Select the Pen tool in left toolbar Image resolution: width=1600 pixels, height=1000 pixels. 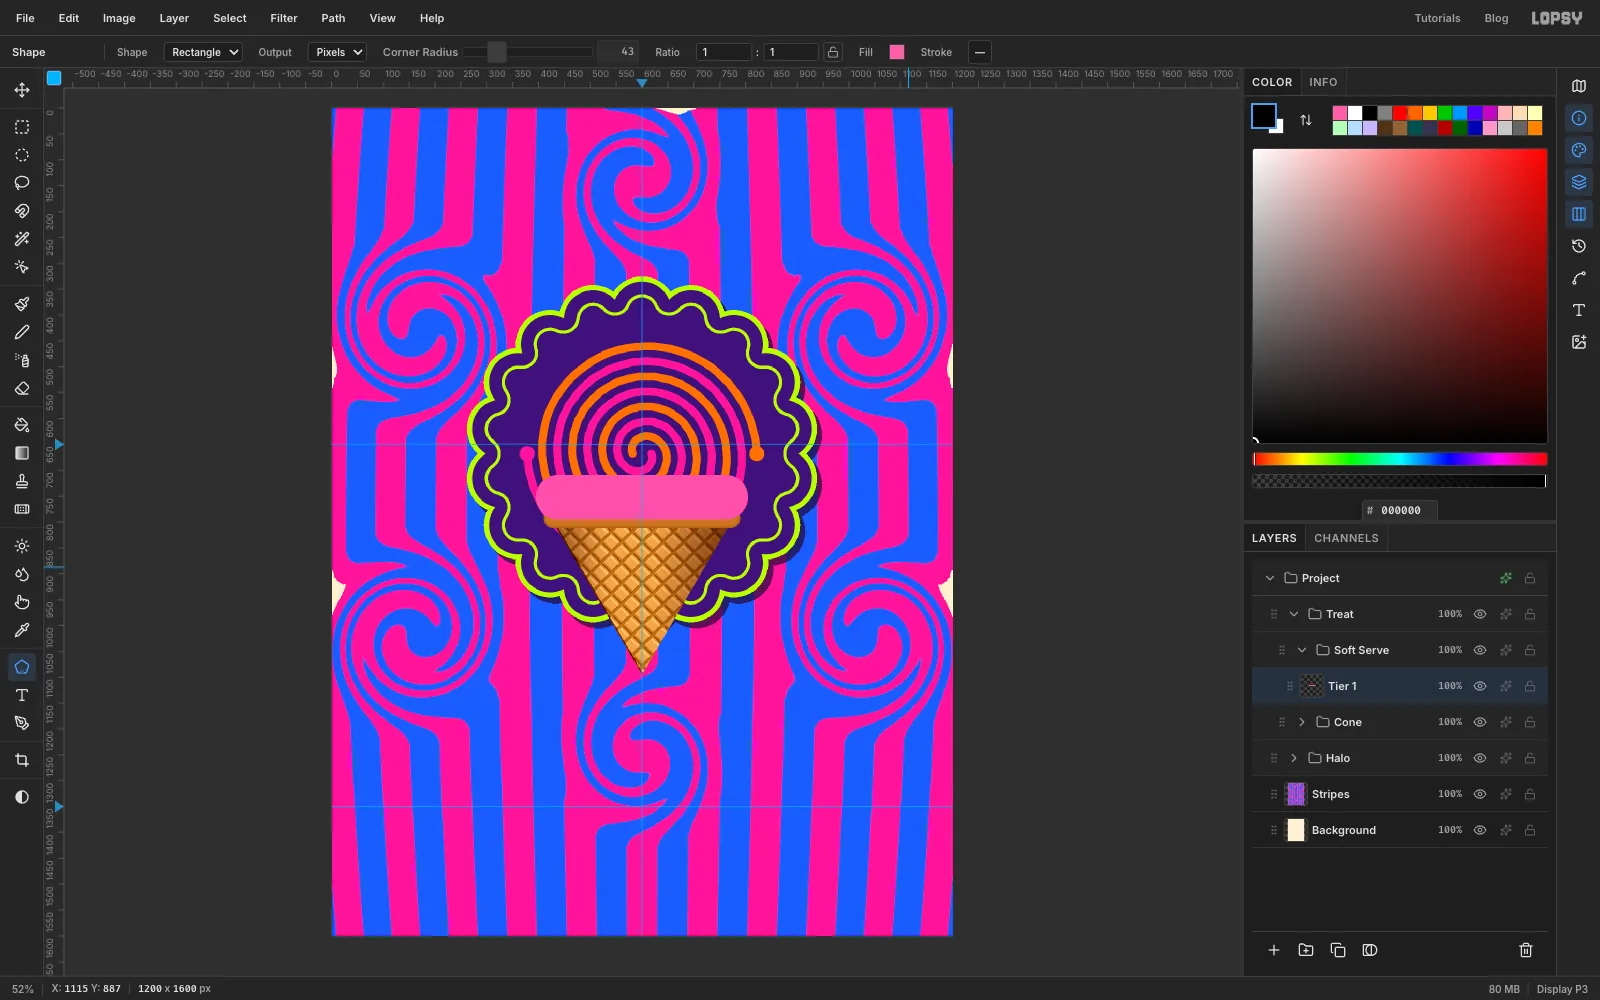point(22,723)
